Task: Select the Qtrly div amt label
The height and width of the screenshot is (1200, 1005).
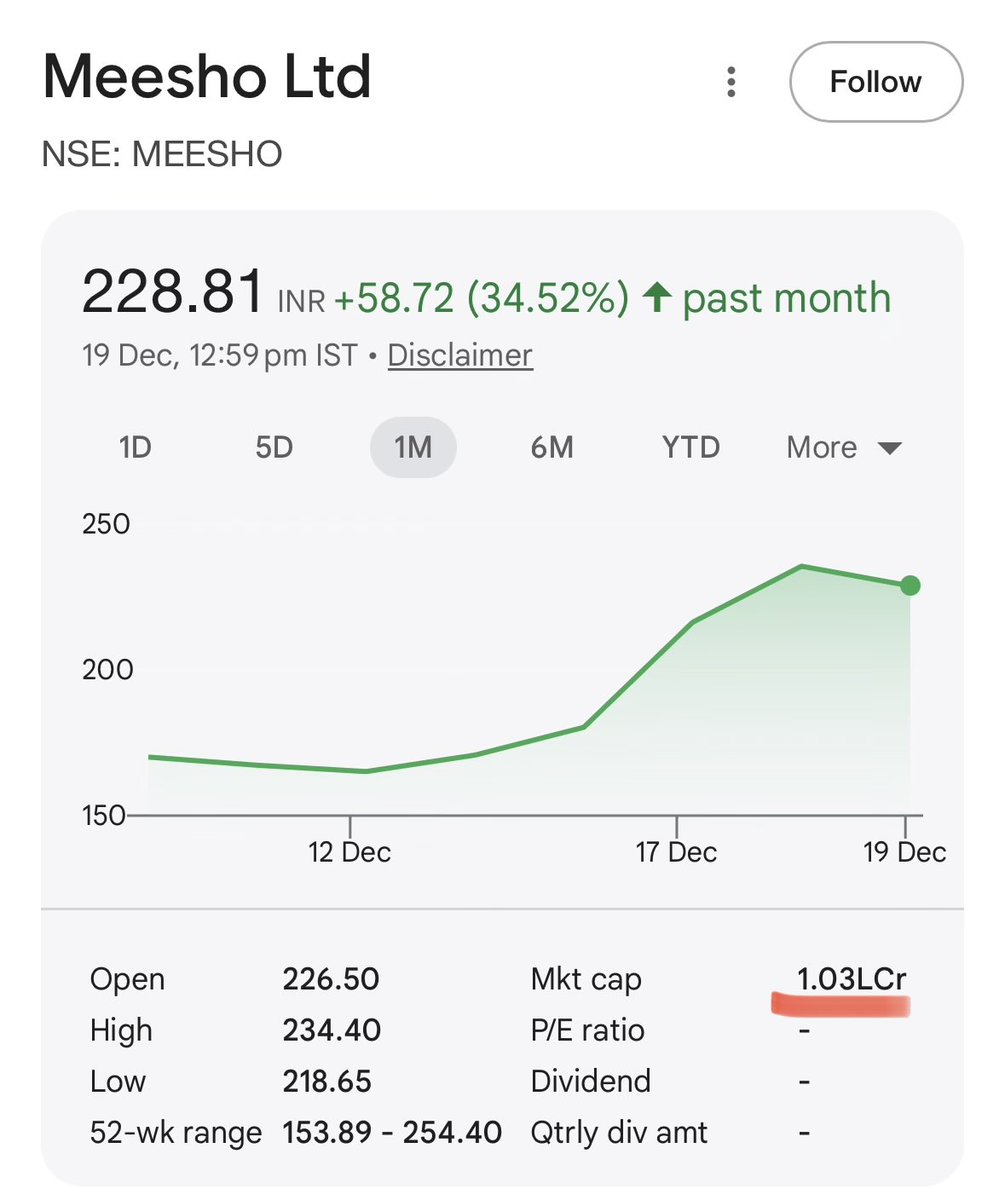Action: pos(619,1133)
